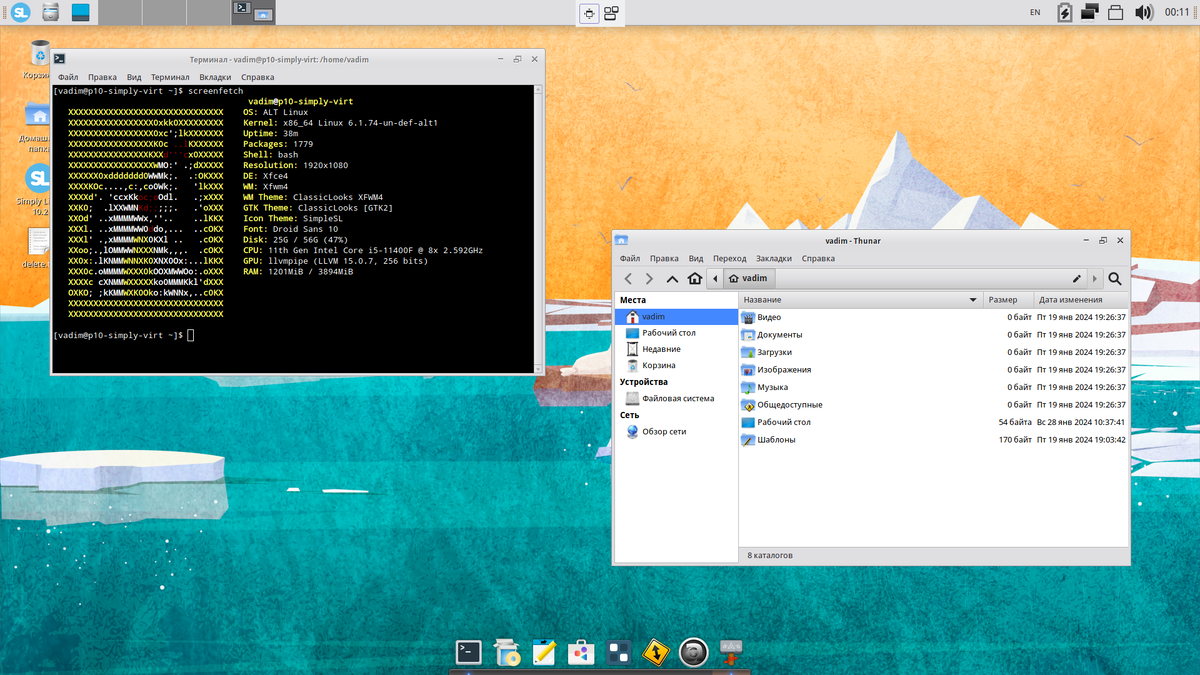This screenshot has width=1200, height=675.
Task: Switch keyboard layout by clicking the EN indicator
Action: (1037, 12)
